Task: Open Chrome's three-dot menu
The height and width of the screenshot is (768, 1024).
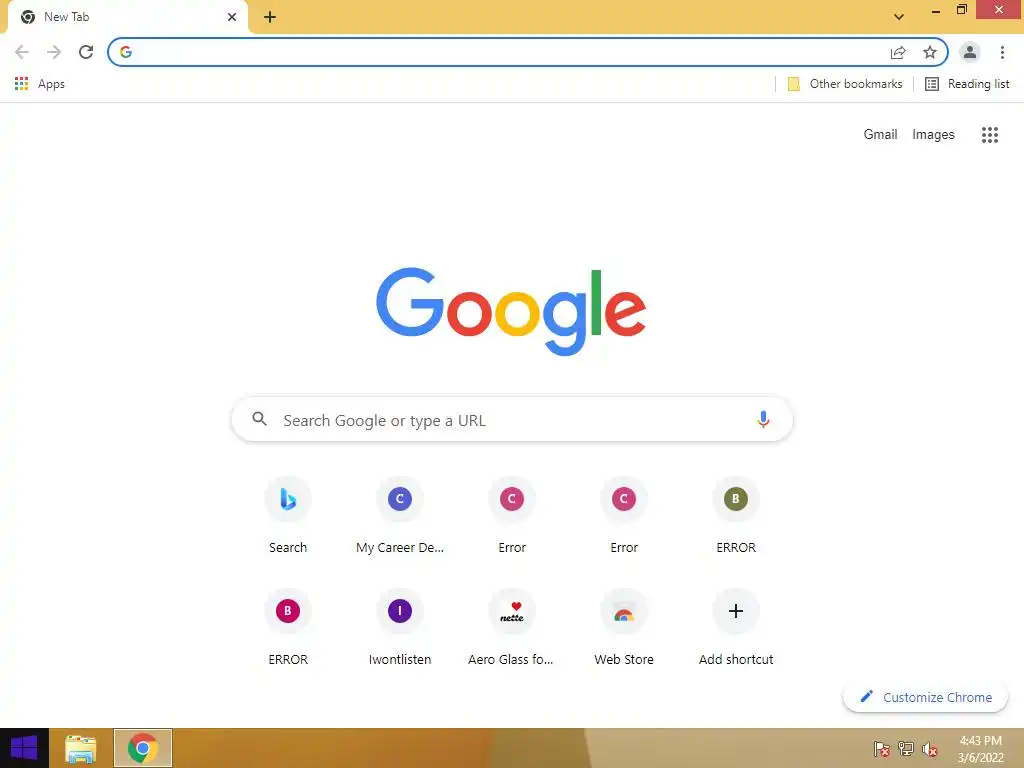Action: (1002, 52)
